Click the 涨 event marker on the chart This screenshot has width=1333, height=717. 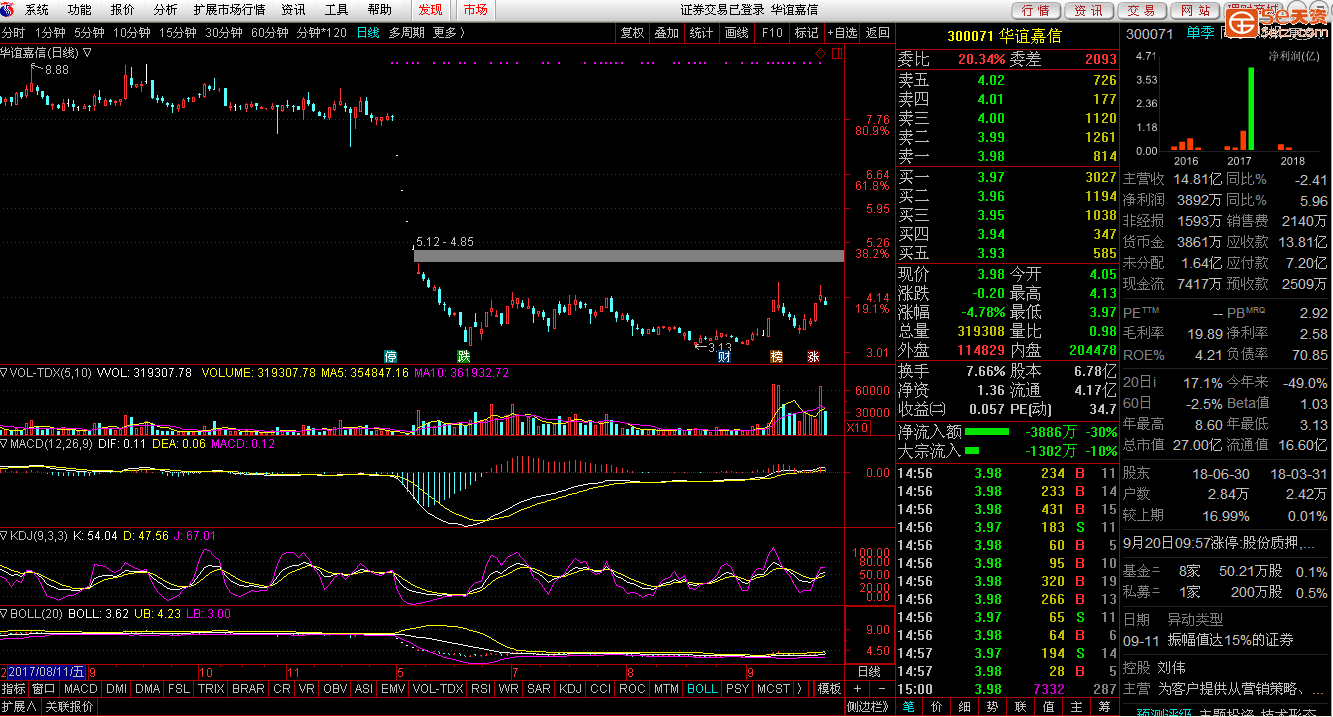pos(814,356)
